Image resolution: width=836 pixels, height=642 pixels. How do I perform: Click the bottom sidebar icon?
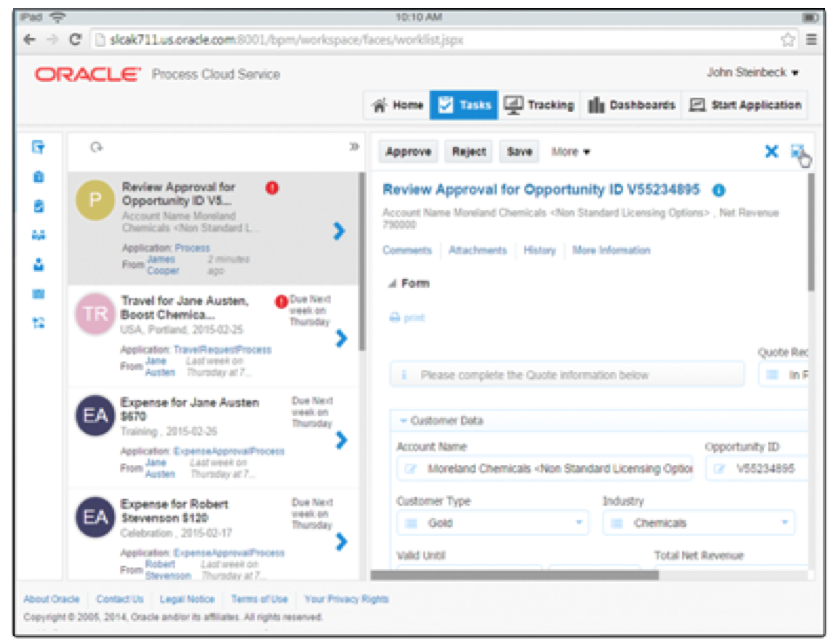click(x=38, y=323)
